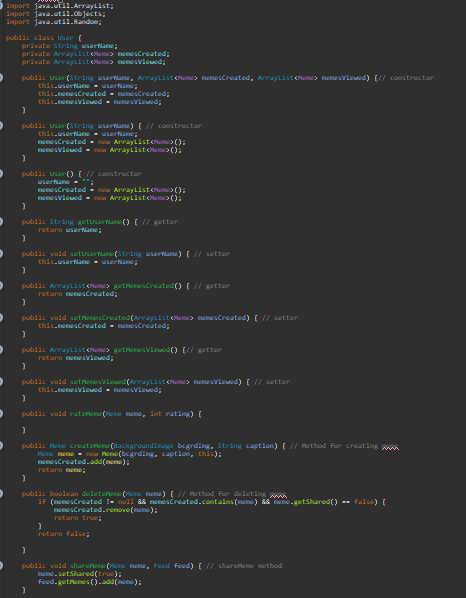Collapse the import statements fold marker
466x598 pixels.
pos(1,6)
